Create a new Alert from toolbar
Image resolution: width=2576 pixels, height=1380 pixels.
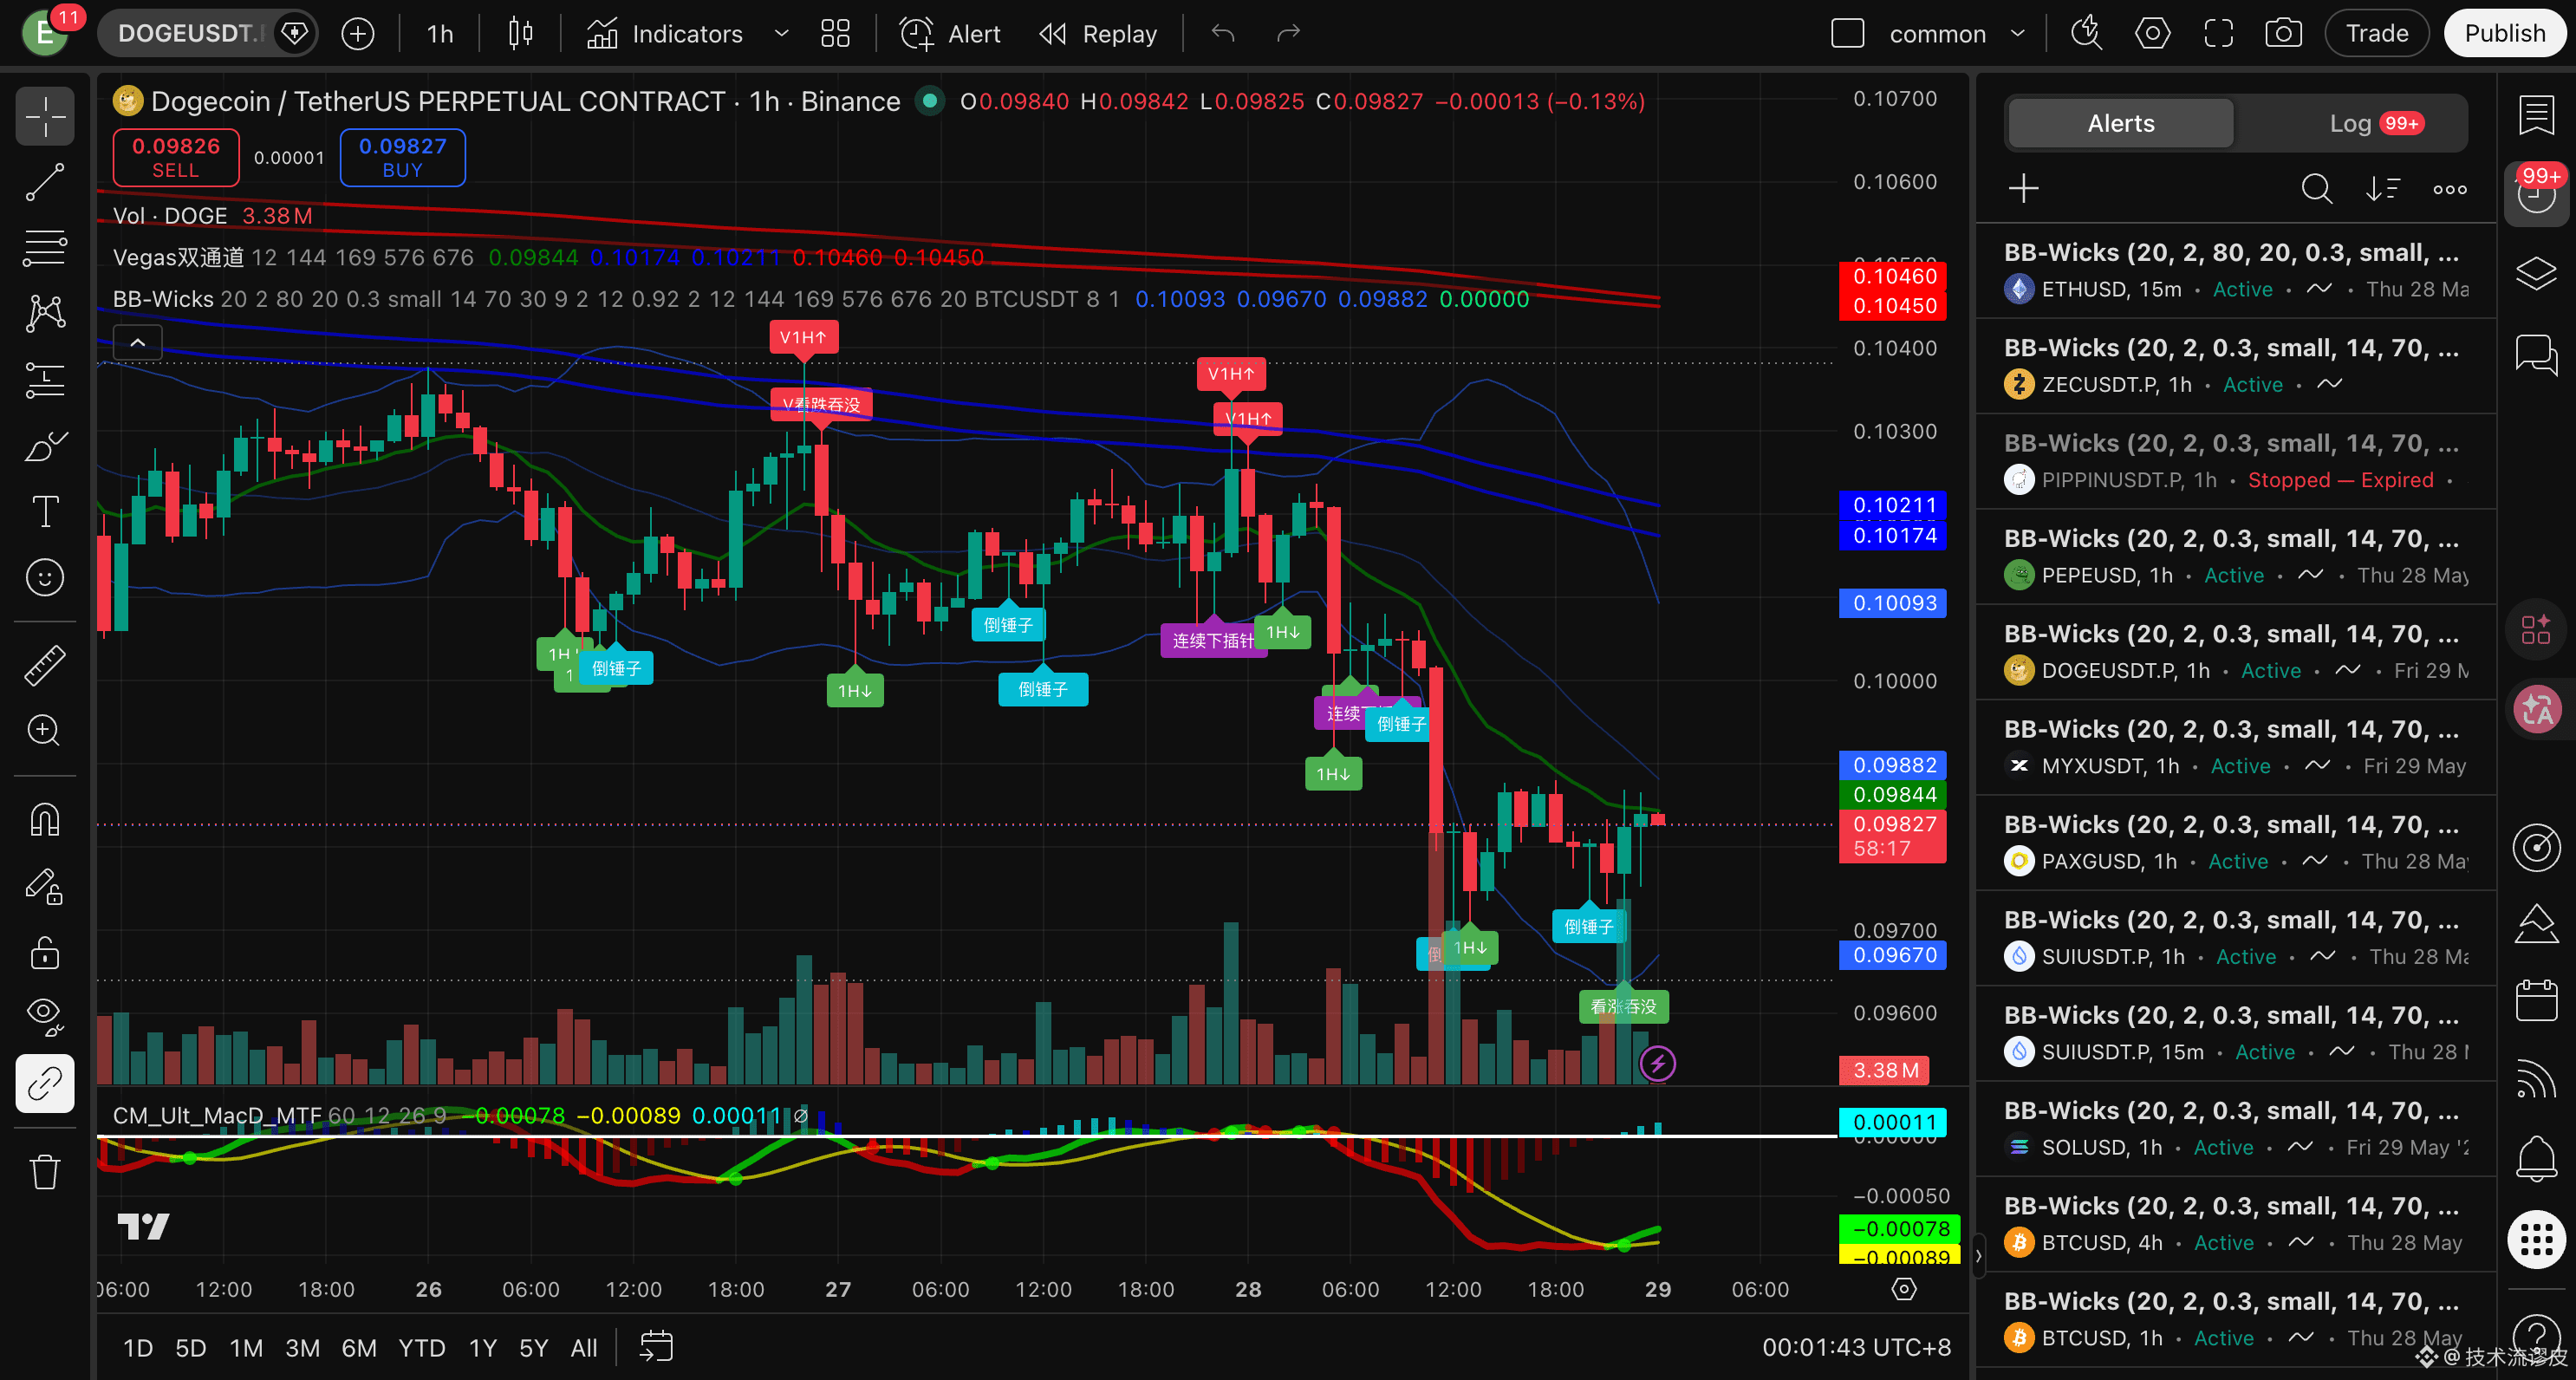click(950, 34)
